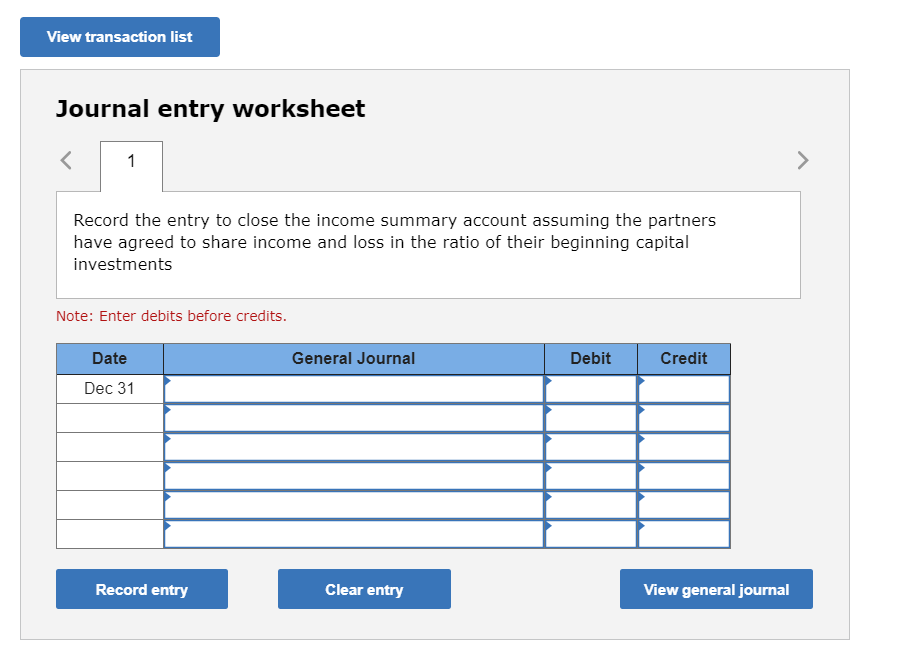This screenshot has width=917, height=649.
Task: Open the account dropdown in the fifth row
Action: point(169,499)
